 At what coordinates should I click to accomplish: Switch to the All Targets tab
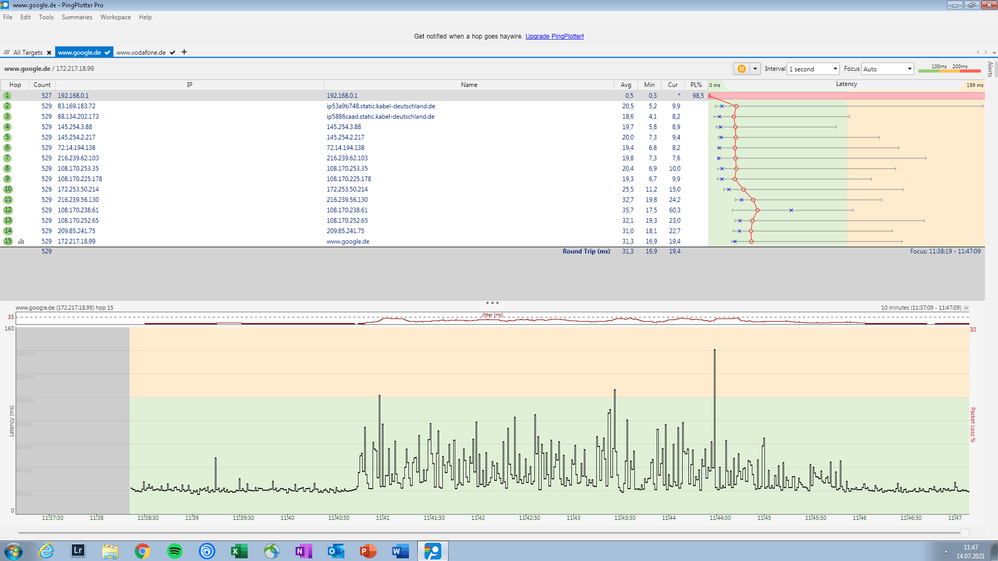coord(27,52)
